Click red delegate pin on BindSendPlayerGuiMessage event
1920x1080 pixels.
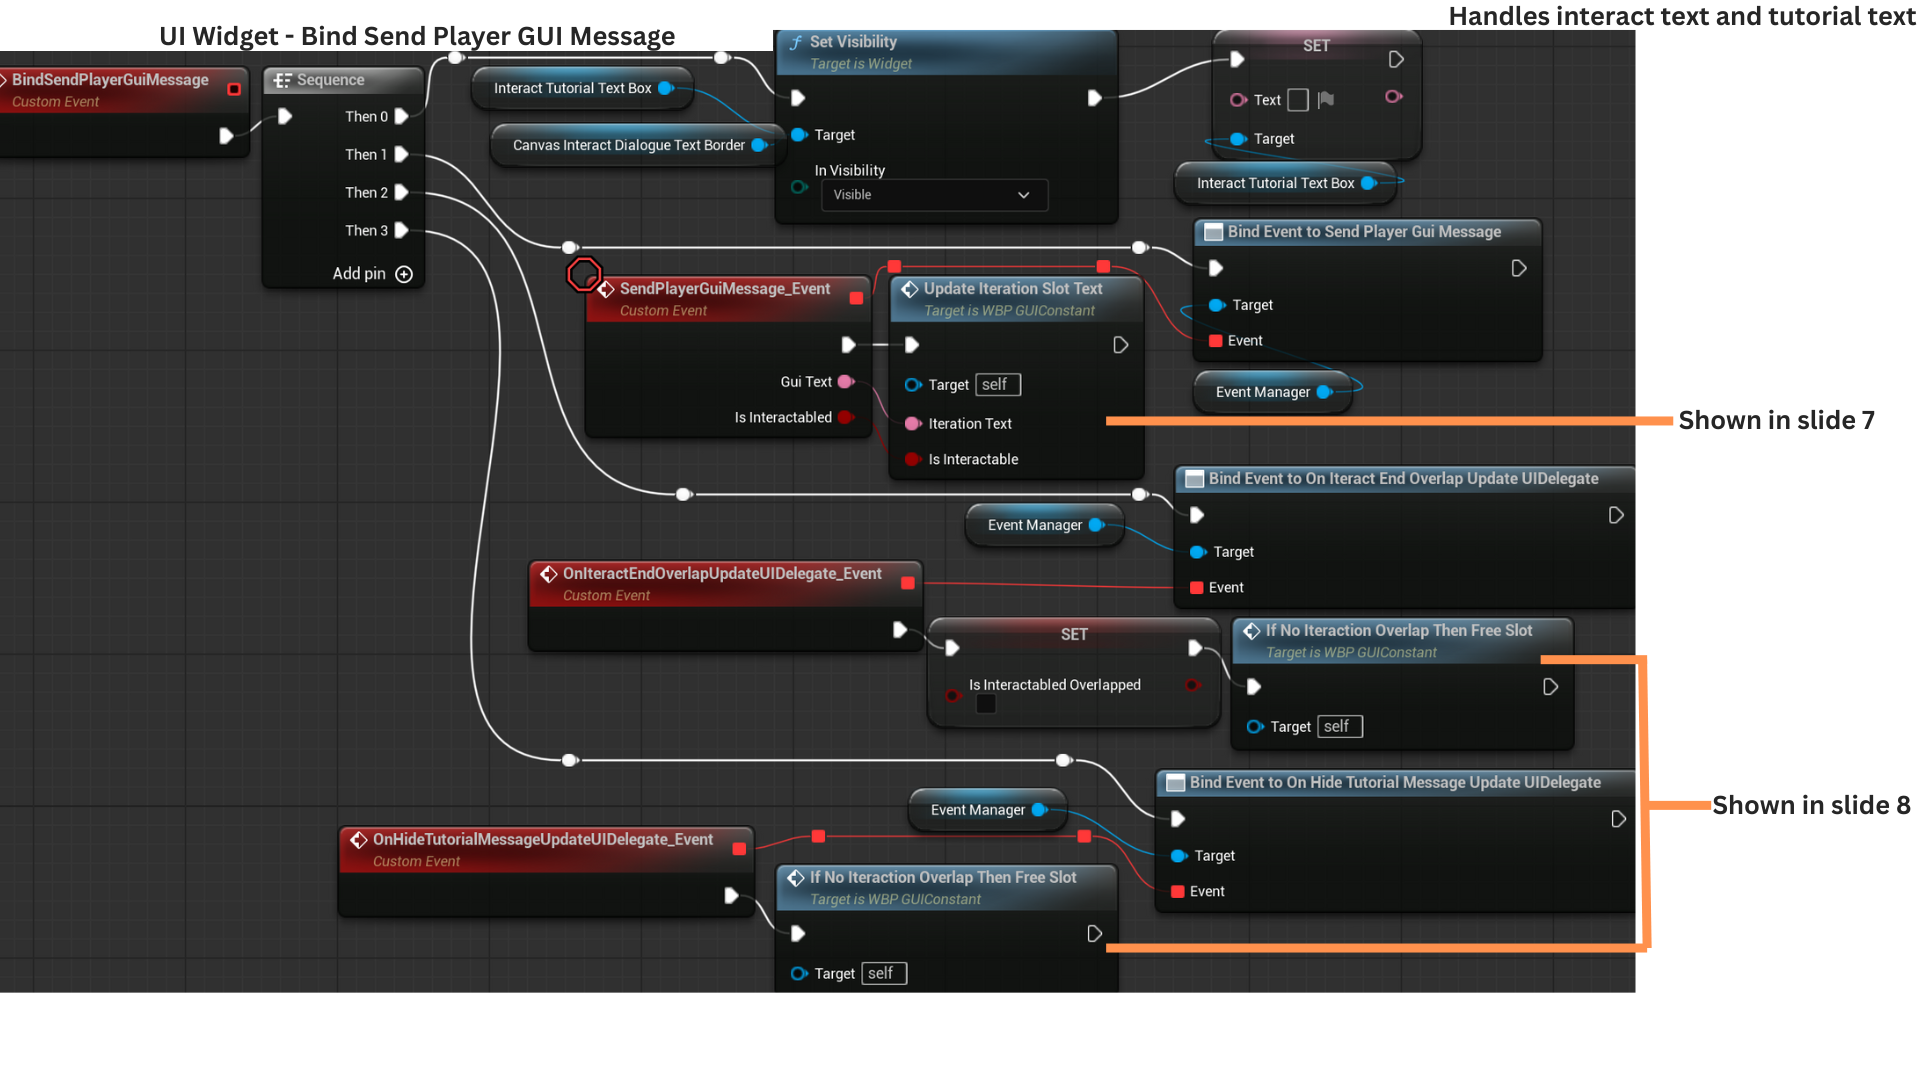click(x=234, y=89)
